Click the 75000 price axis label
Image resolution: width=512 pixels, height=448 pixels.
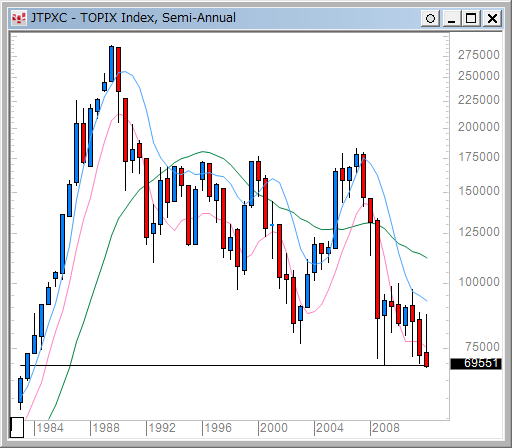482,347
